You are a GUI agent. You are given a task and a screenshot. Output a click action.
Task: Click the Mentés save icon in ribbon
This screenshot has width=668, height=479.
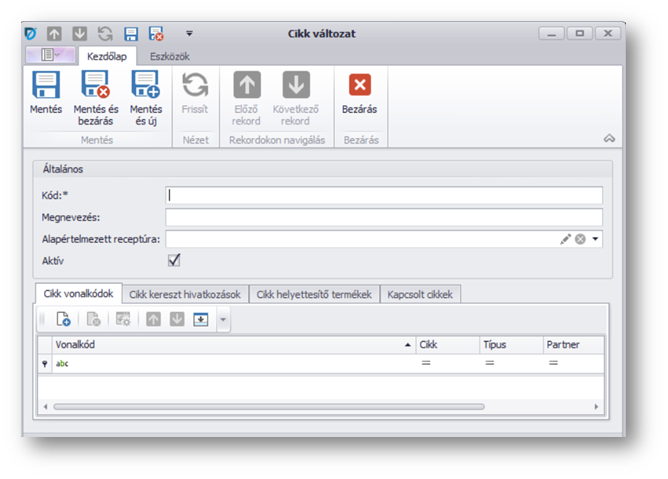tap(46, 85)
